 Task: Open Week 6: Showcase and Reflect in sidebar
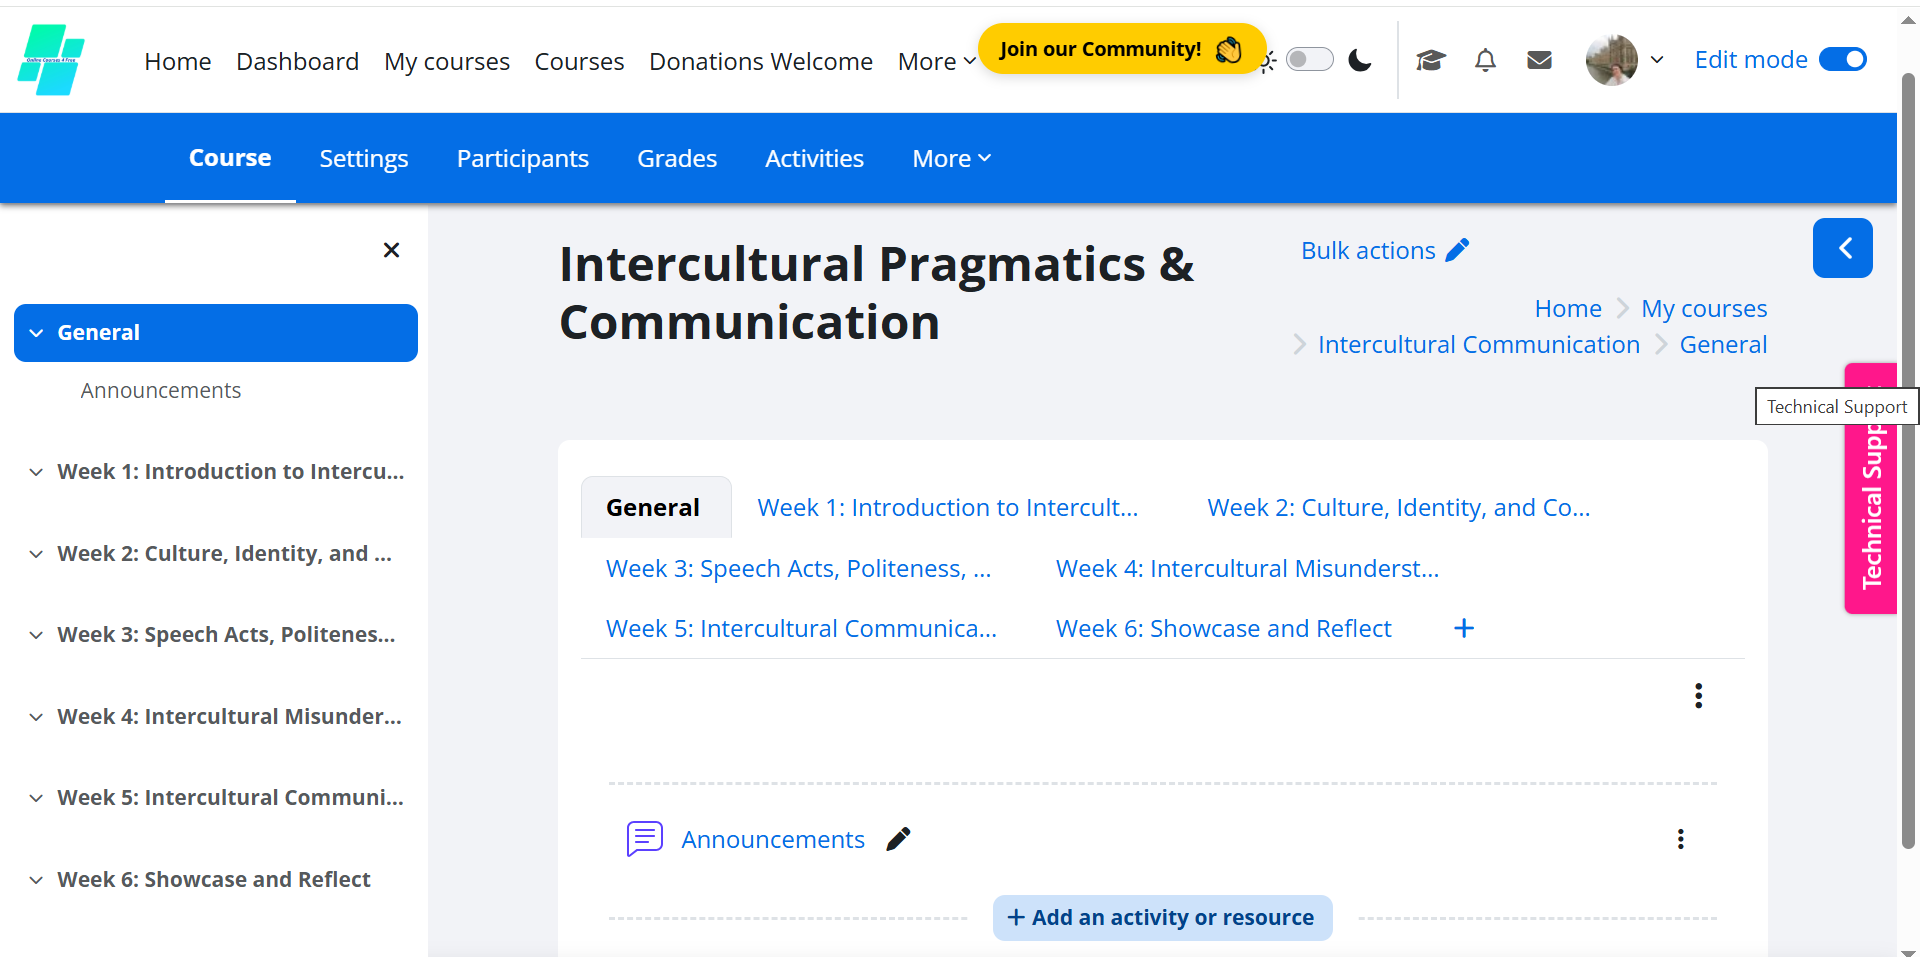click(x=214, y=880)
